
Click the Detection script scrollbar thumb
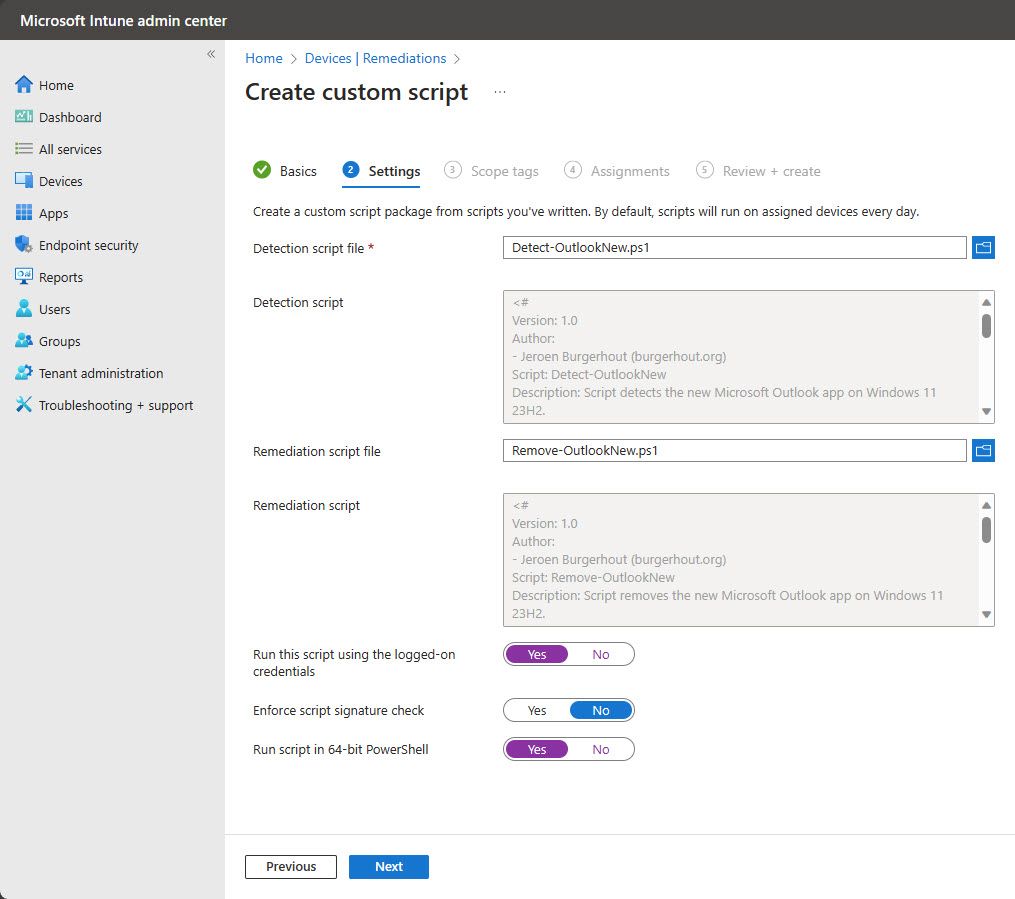click(x=987, y=326)
